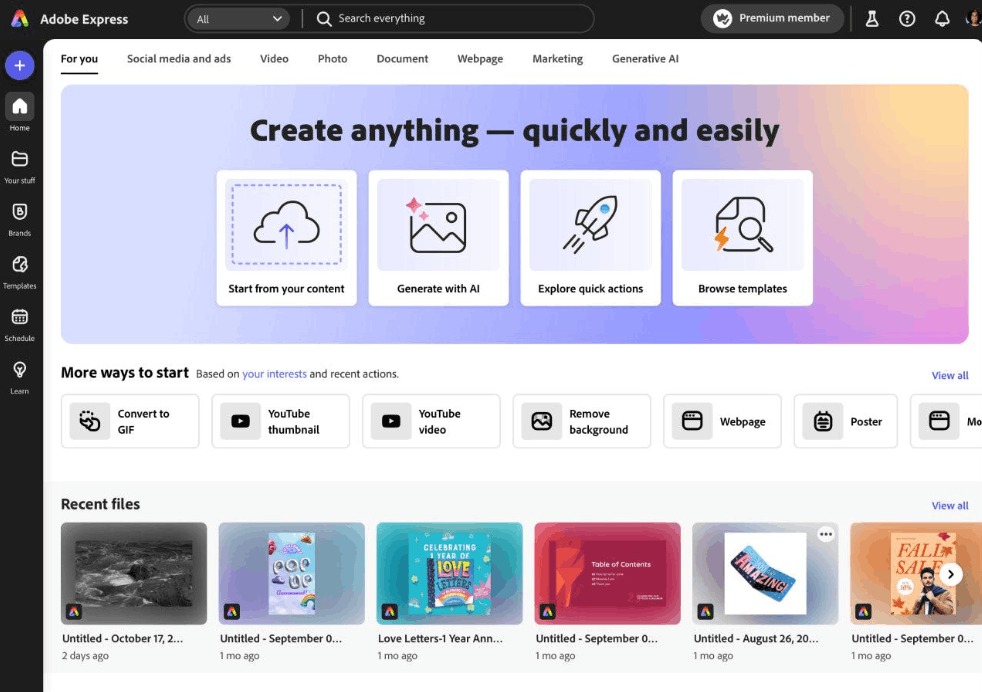Image resolution: width=982 pixels, height=692 pixels.
Task: Open the Schedule calendar icon
Action: (x=19, y=317)
